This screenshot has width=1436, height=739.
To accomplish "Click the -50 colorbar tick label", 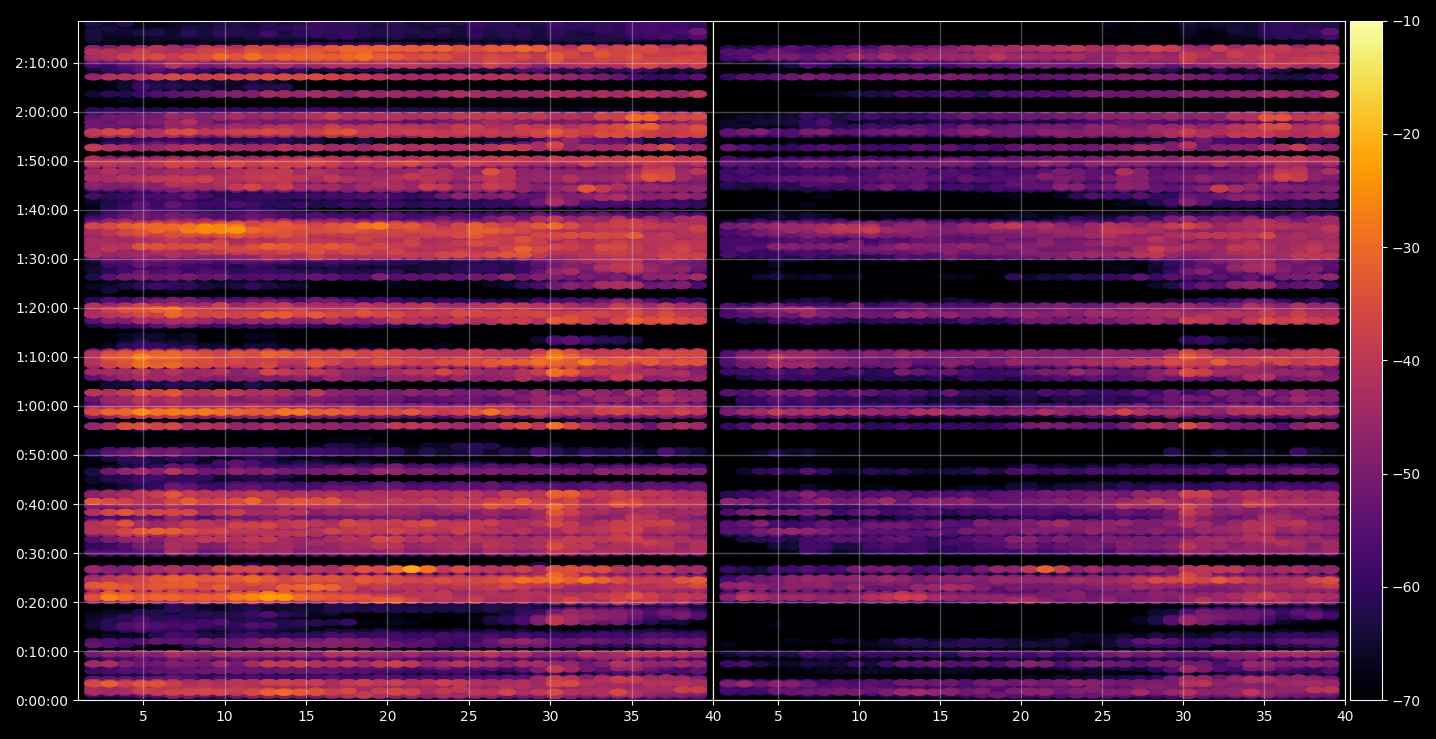I will click(1406, 474).
